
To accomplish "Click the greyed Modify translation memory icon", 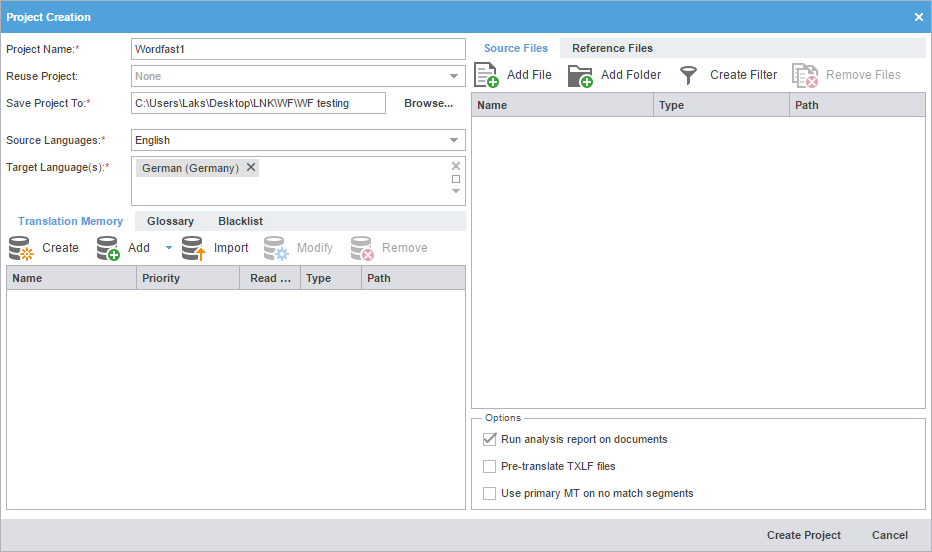I will click(276, 248).
